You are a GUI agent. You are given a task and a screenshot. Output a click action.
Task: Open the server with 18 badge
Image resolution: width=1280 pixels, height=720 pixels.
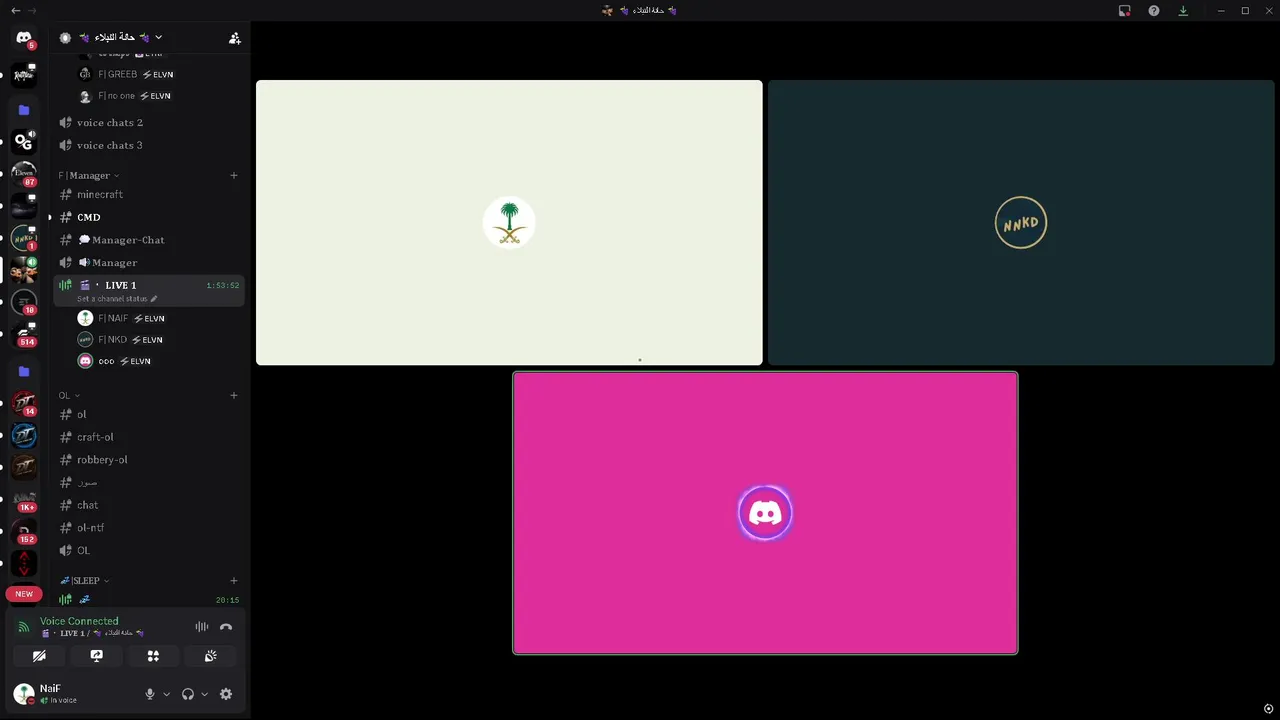(24, 302)
